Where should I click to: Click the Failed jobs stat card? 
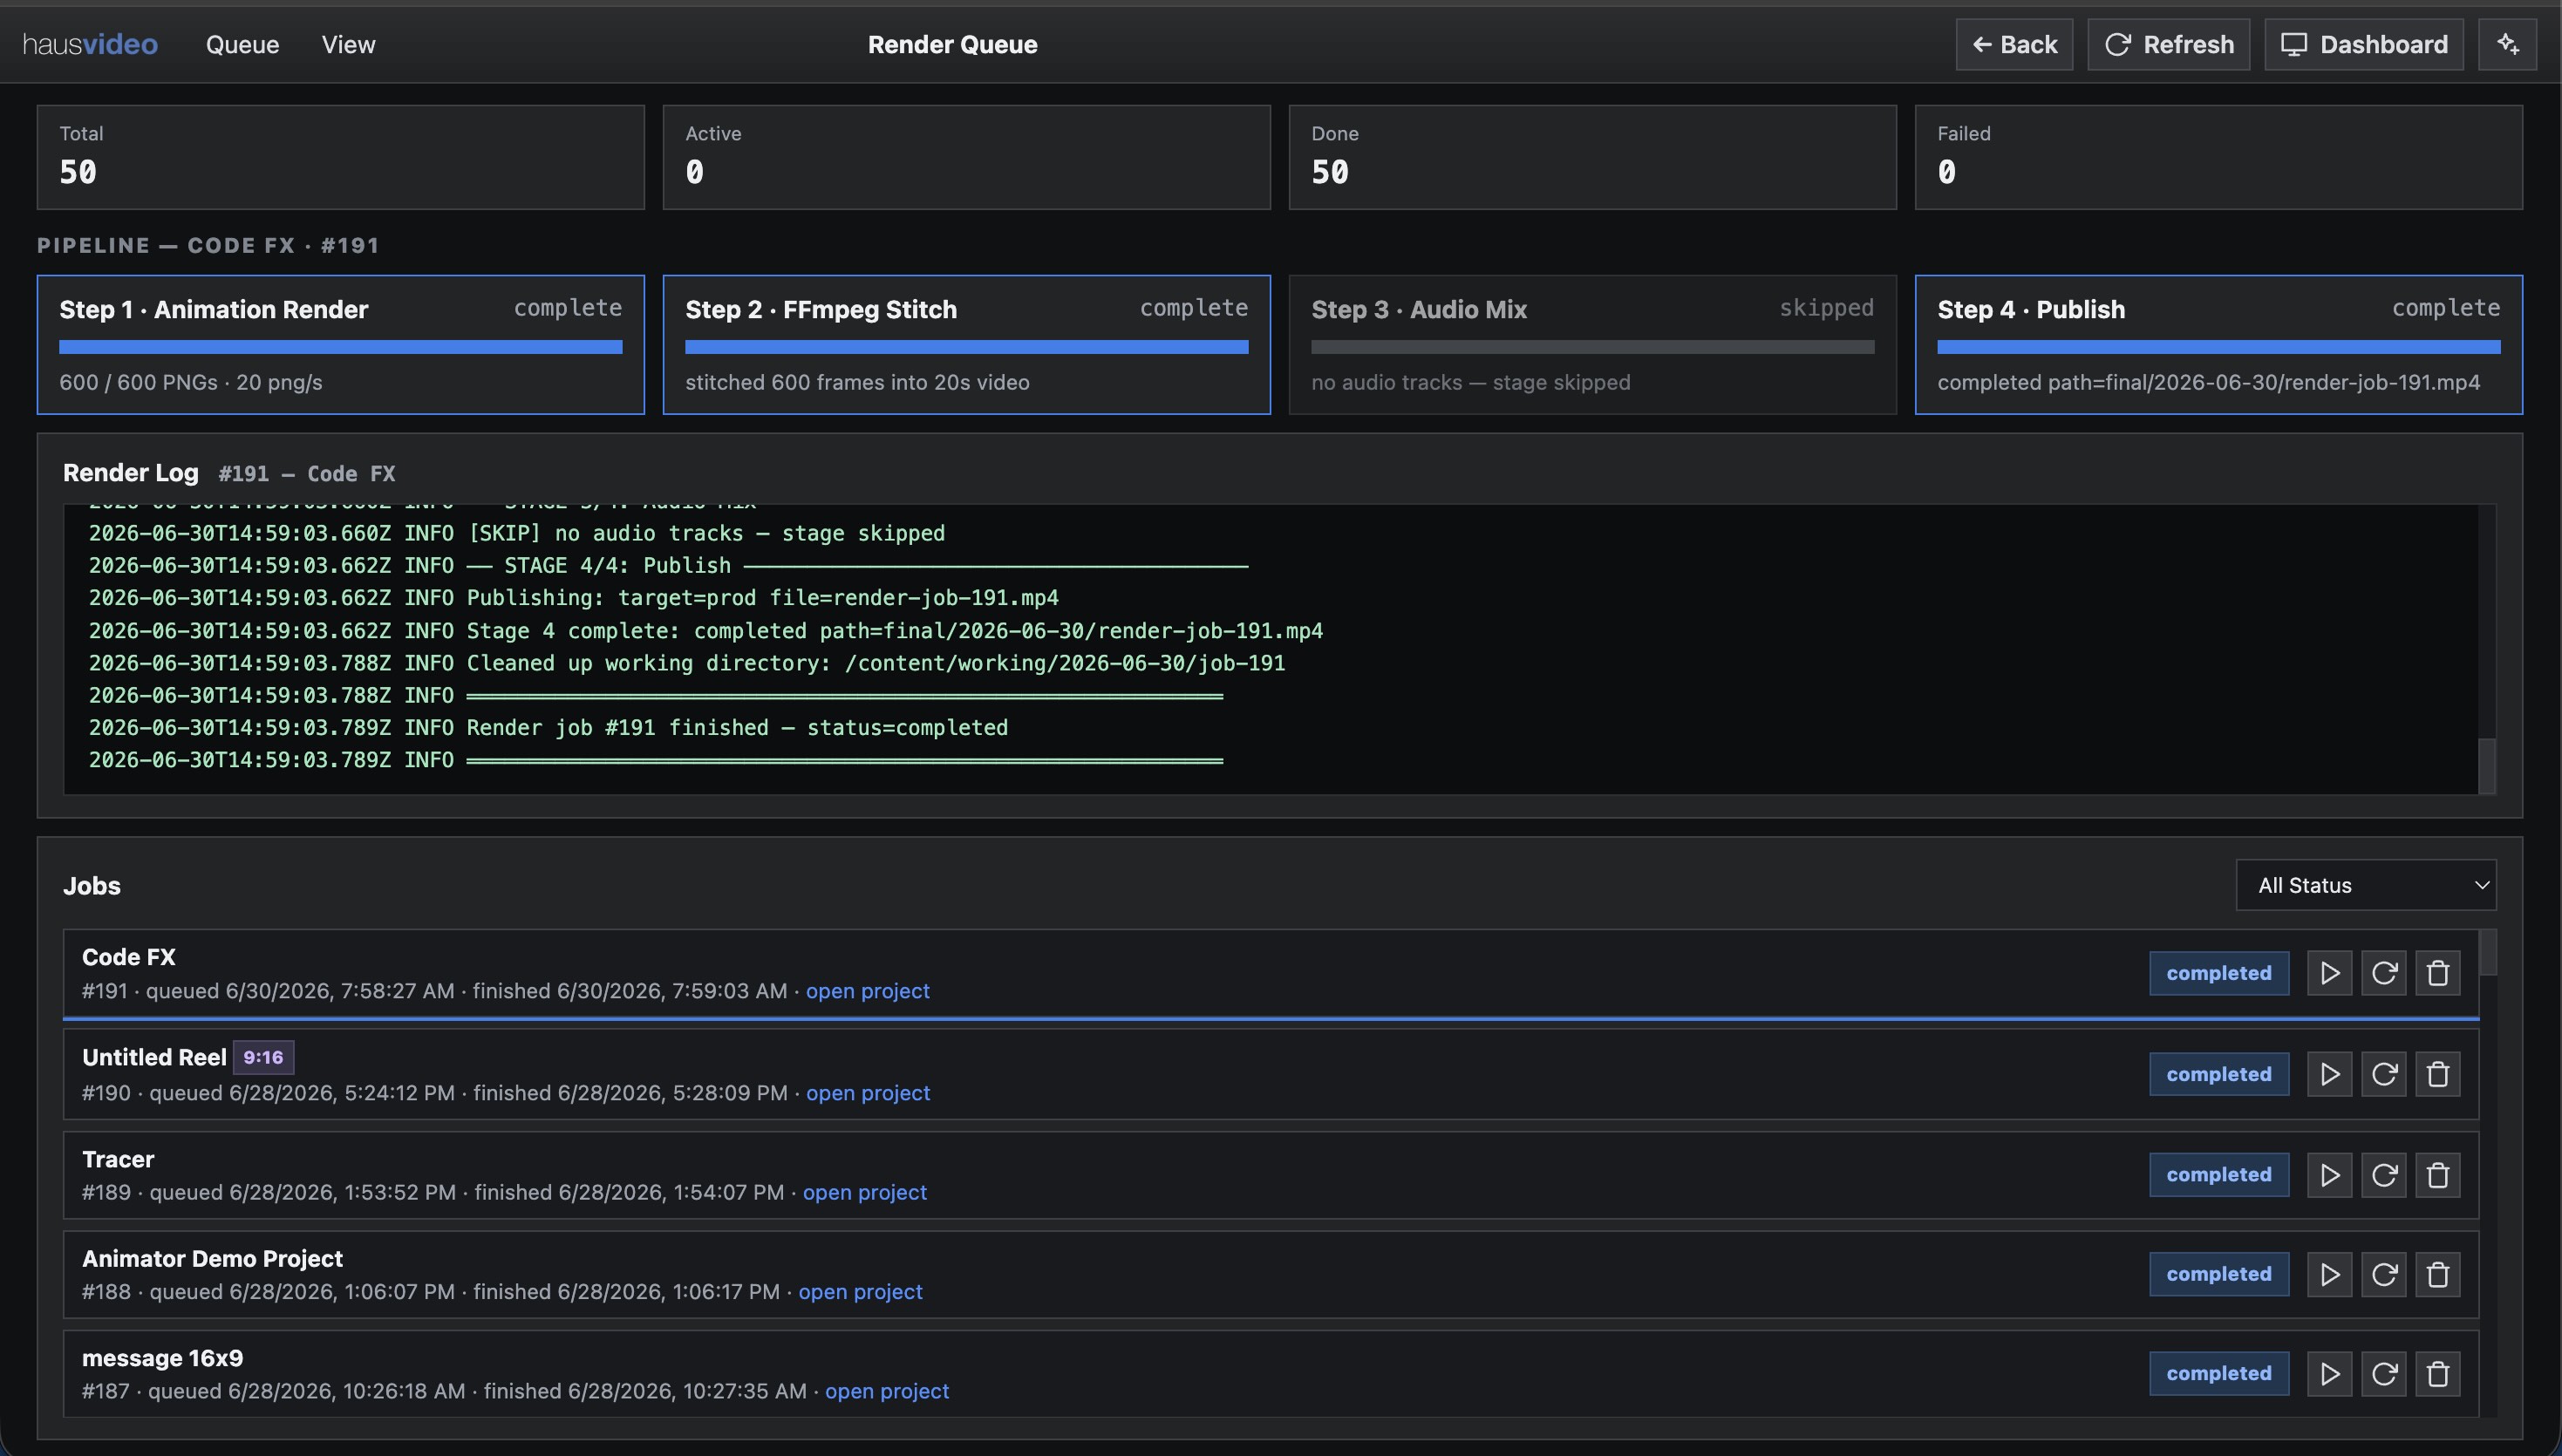pyautogui.click(x=2218, y=157)
